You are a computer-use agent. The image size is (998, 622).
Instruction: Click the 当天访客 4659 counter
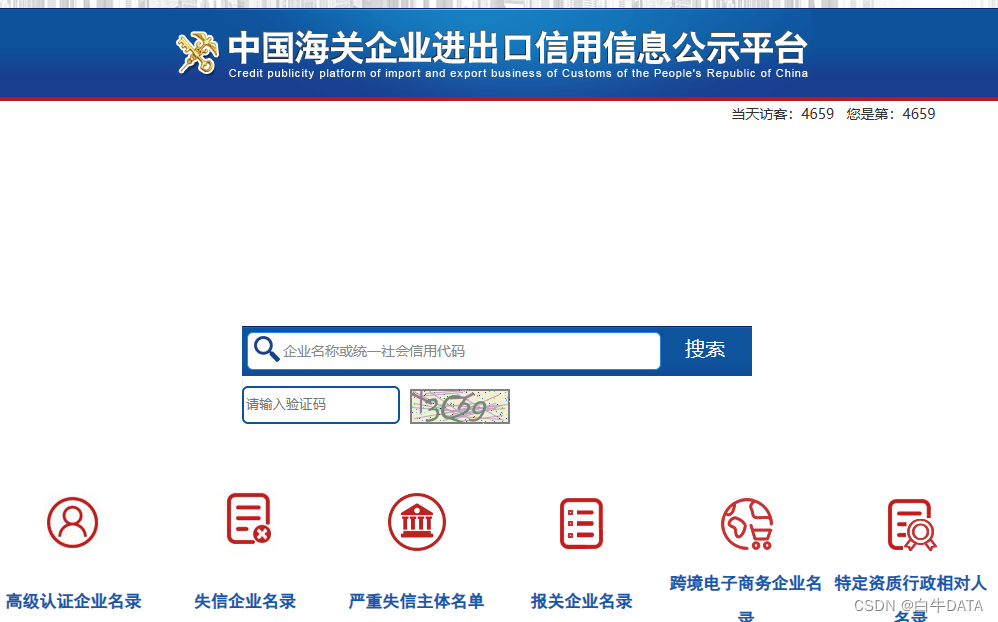coord(782,114)
